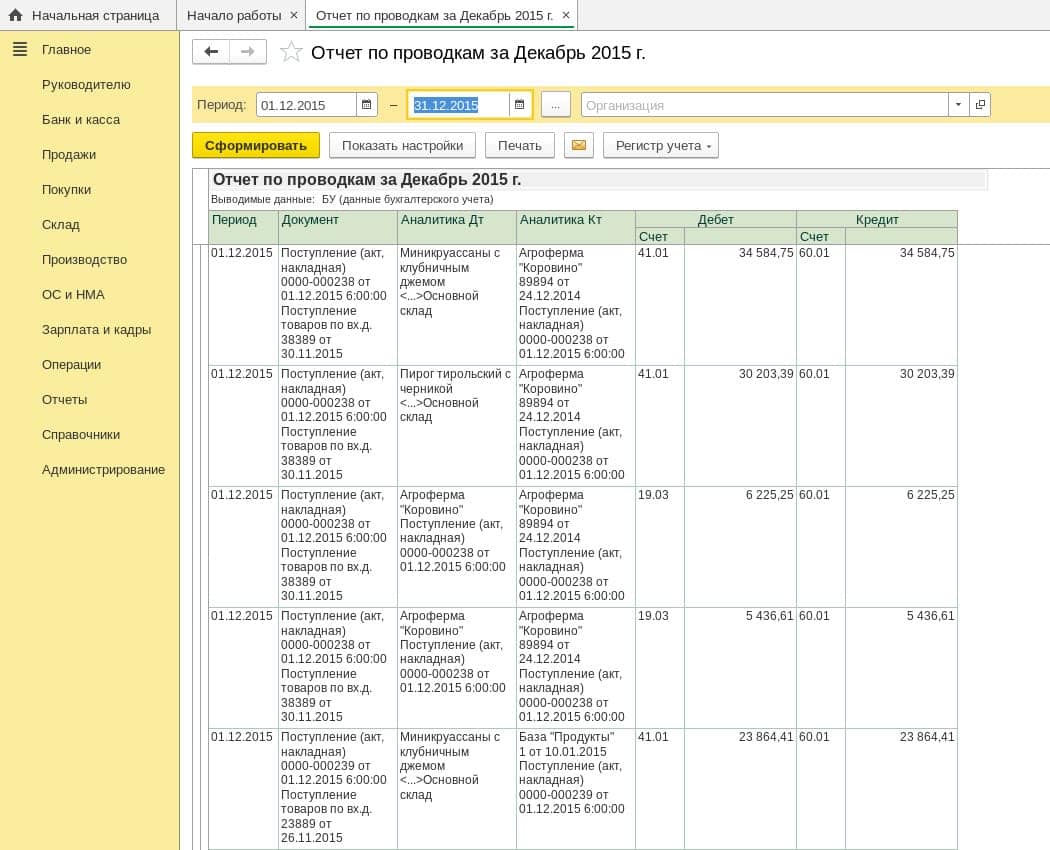This screenshot has width=1050, height=850.
Task: Open the ОС и НМА section
Action: (x=73, y=294)
